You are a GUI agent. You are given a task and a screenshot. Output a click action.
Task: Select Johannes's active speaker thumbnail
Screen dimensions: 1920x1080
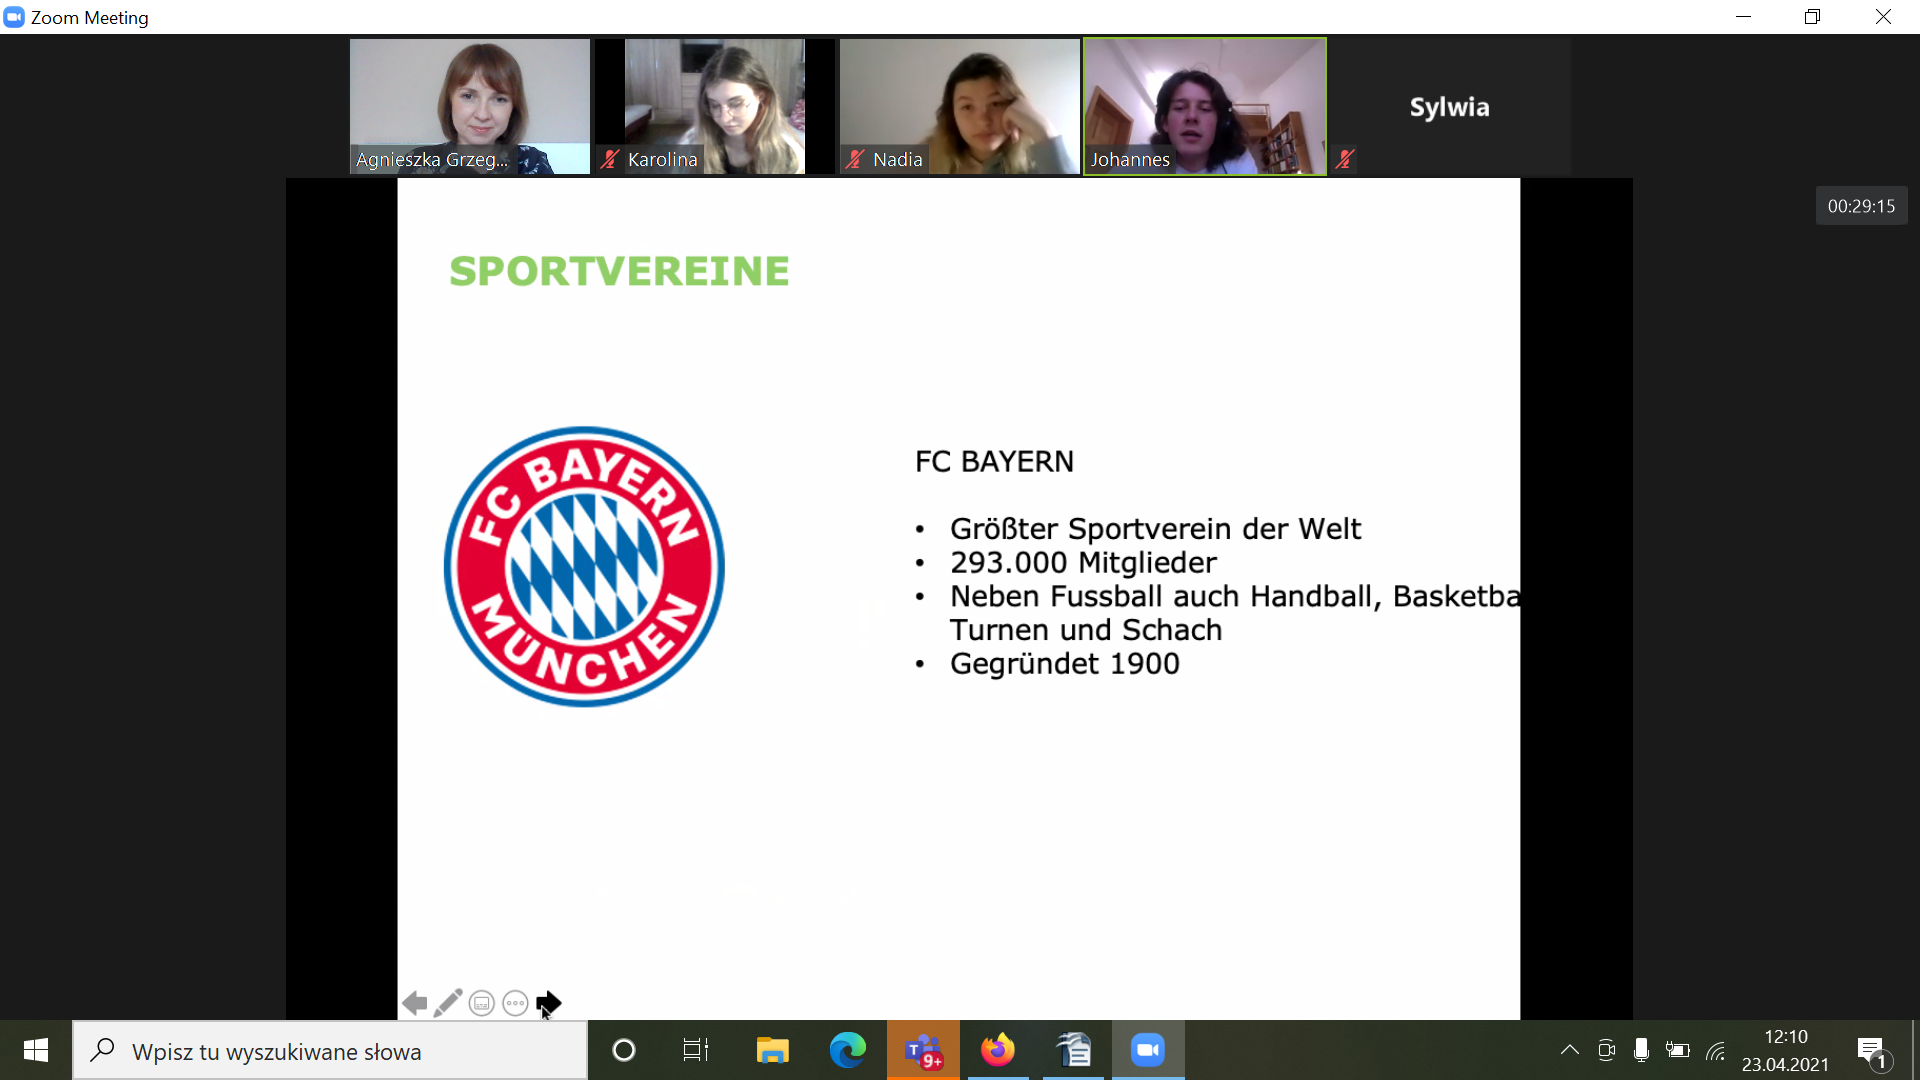click(1205, 107)
